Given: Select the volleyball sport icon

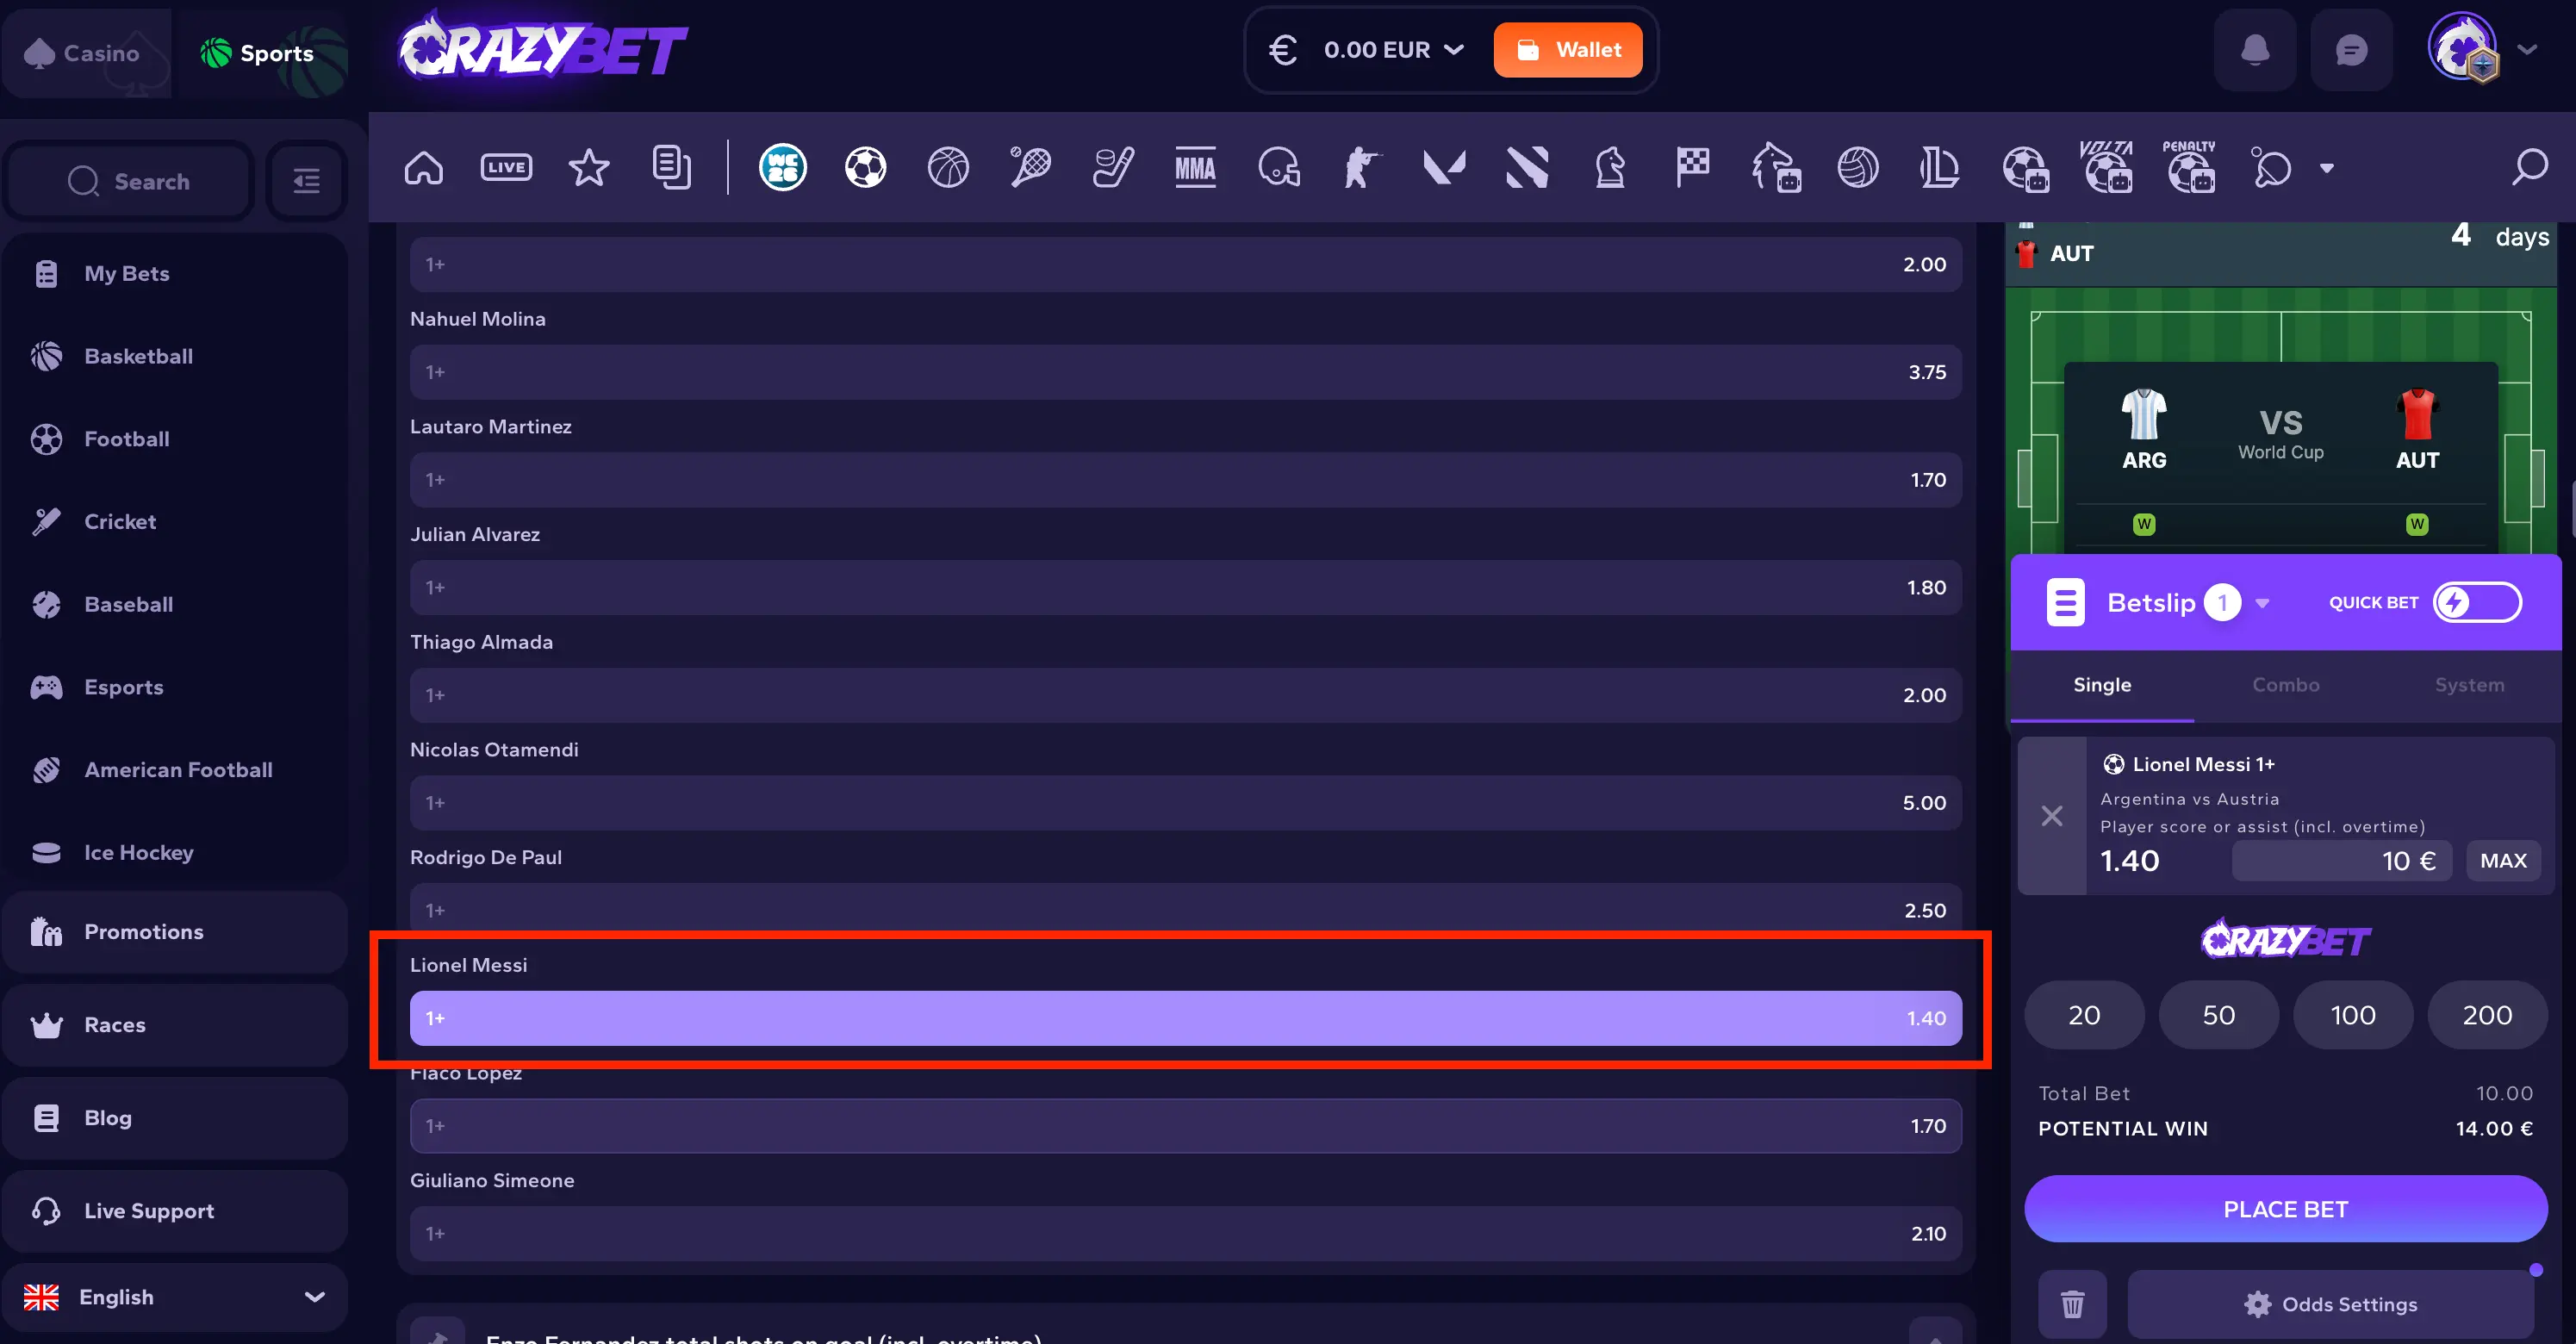Looking at the screenshot, I should pos(1858,167).
